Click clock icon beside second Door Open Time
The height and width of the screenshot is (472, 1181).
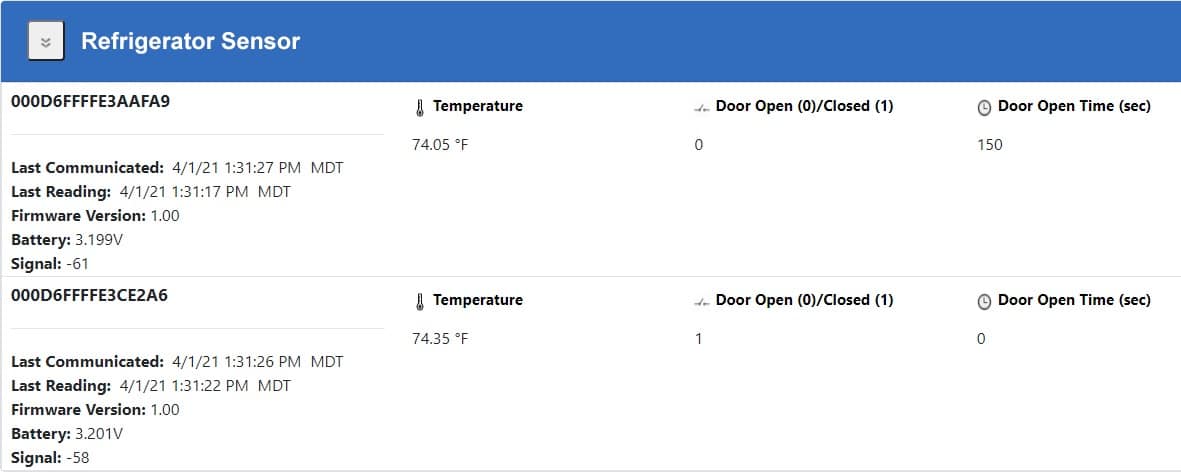(984, 302)
